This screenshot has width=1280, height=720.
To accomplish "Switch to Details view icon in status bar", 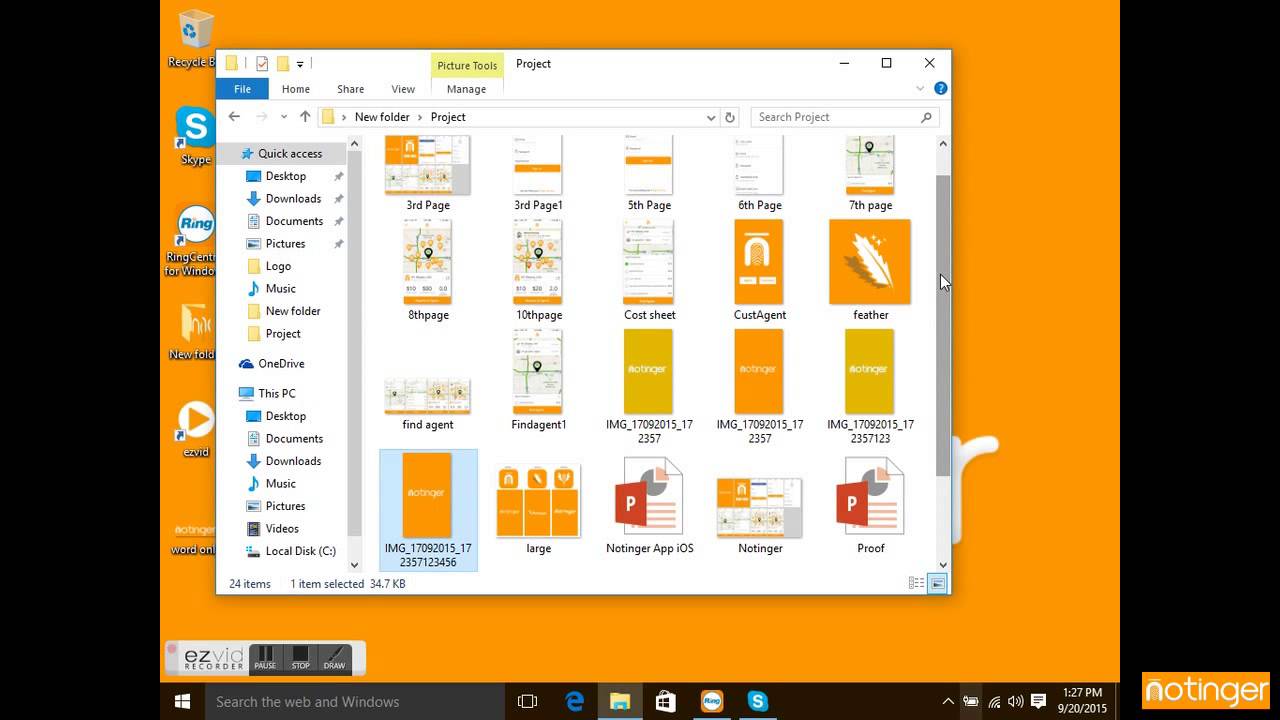I will coord(916,583).
